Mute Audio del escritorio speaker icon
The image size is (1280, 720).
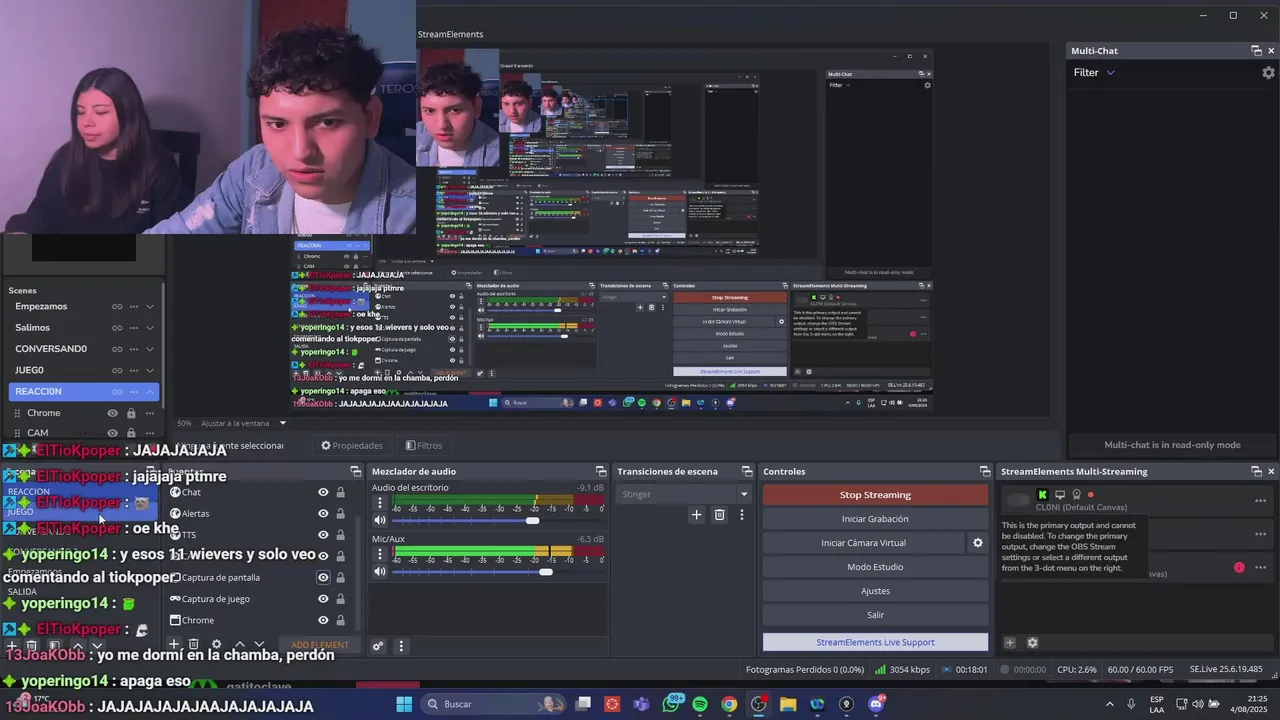coord(379,520)
